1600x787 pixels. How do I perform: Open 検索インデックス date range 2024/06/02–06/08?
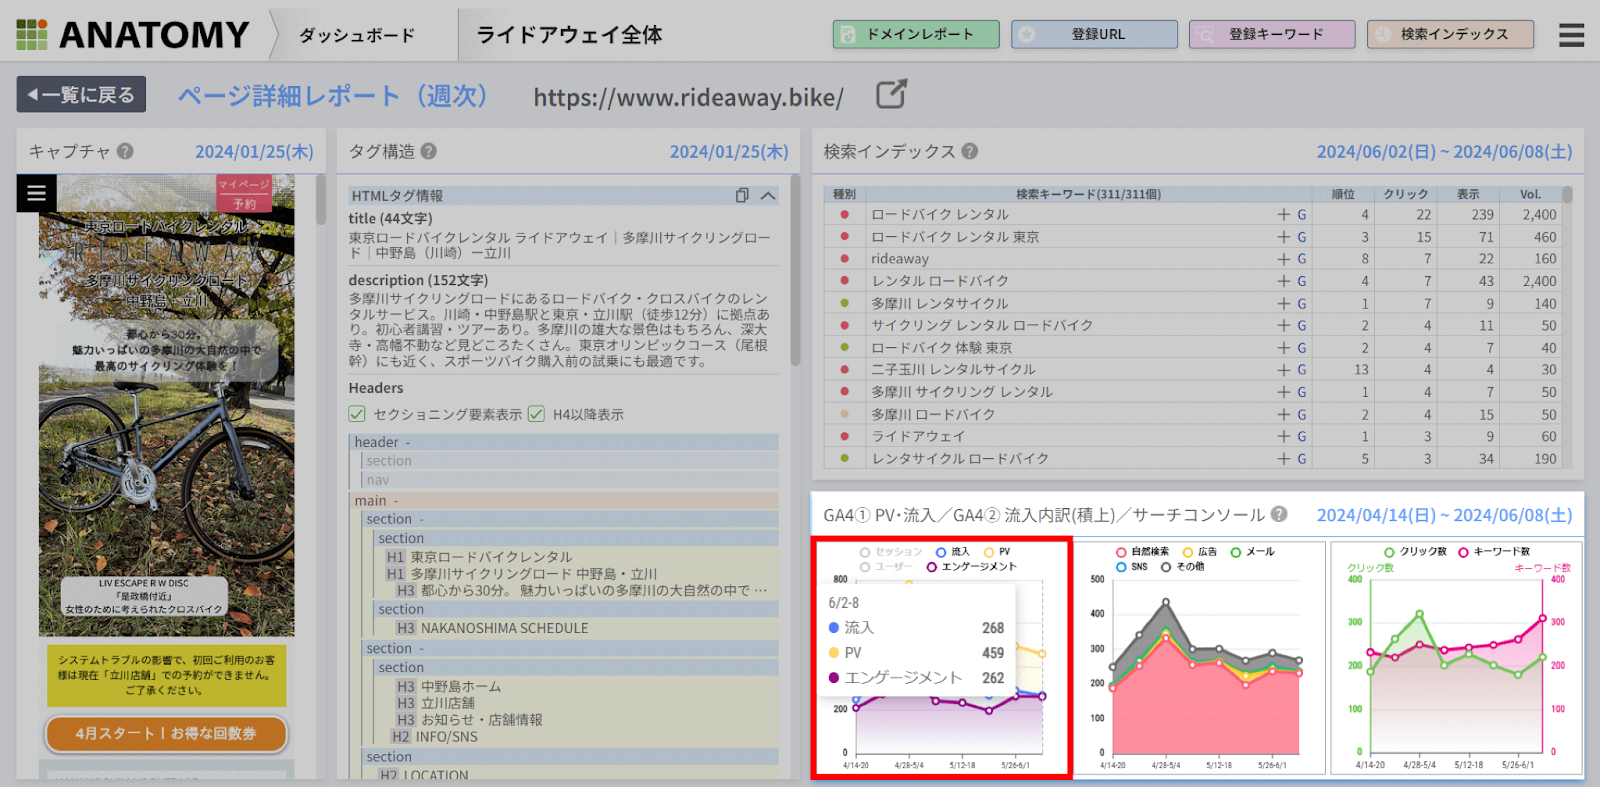1444,152
